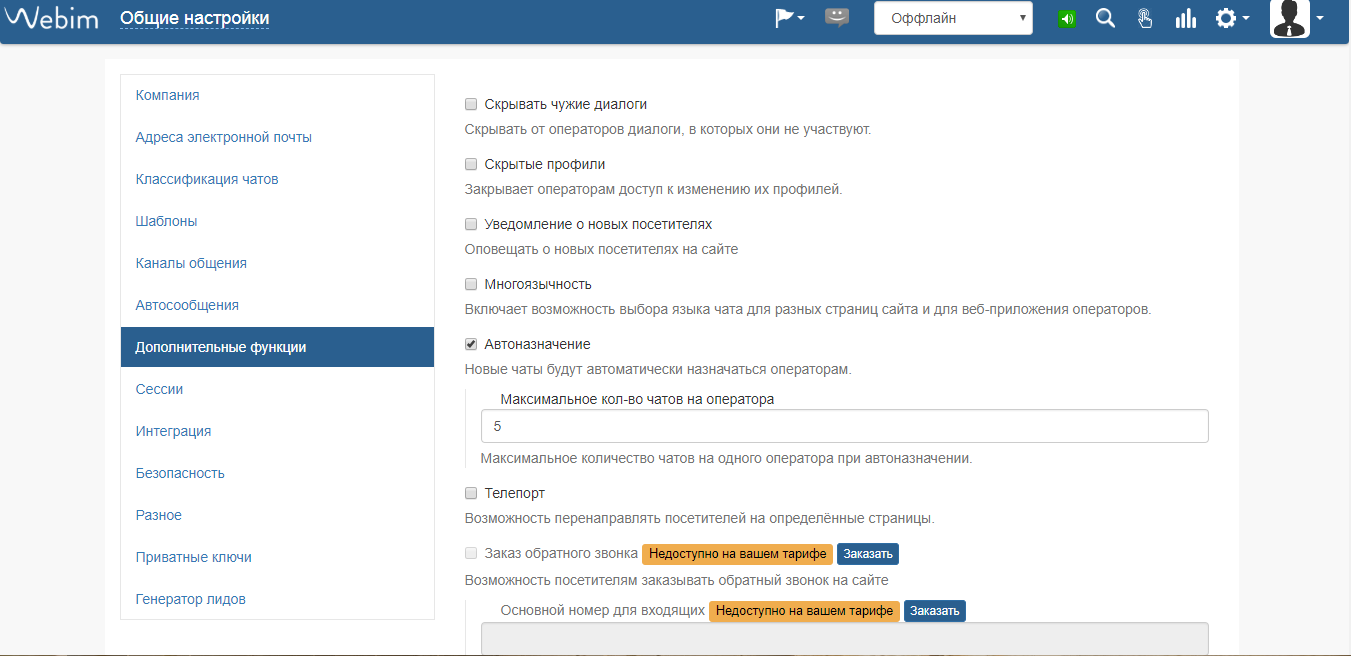Open Каналы общения section
The width and height of the screenshot is (1351, 656).
(278, 263)
